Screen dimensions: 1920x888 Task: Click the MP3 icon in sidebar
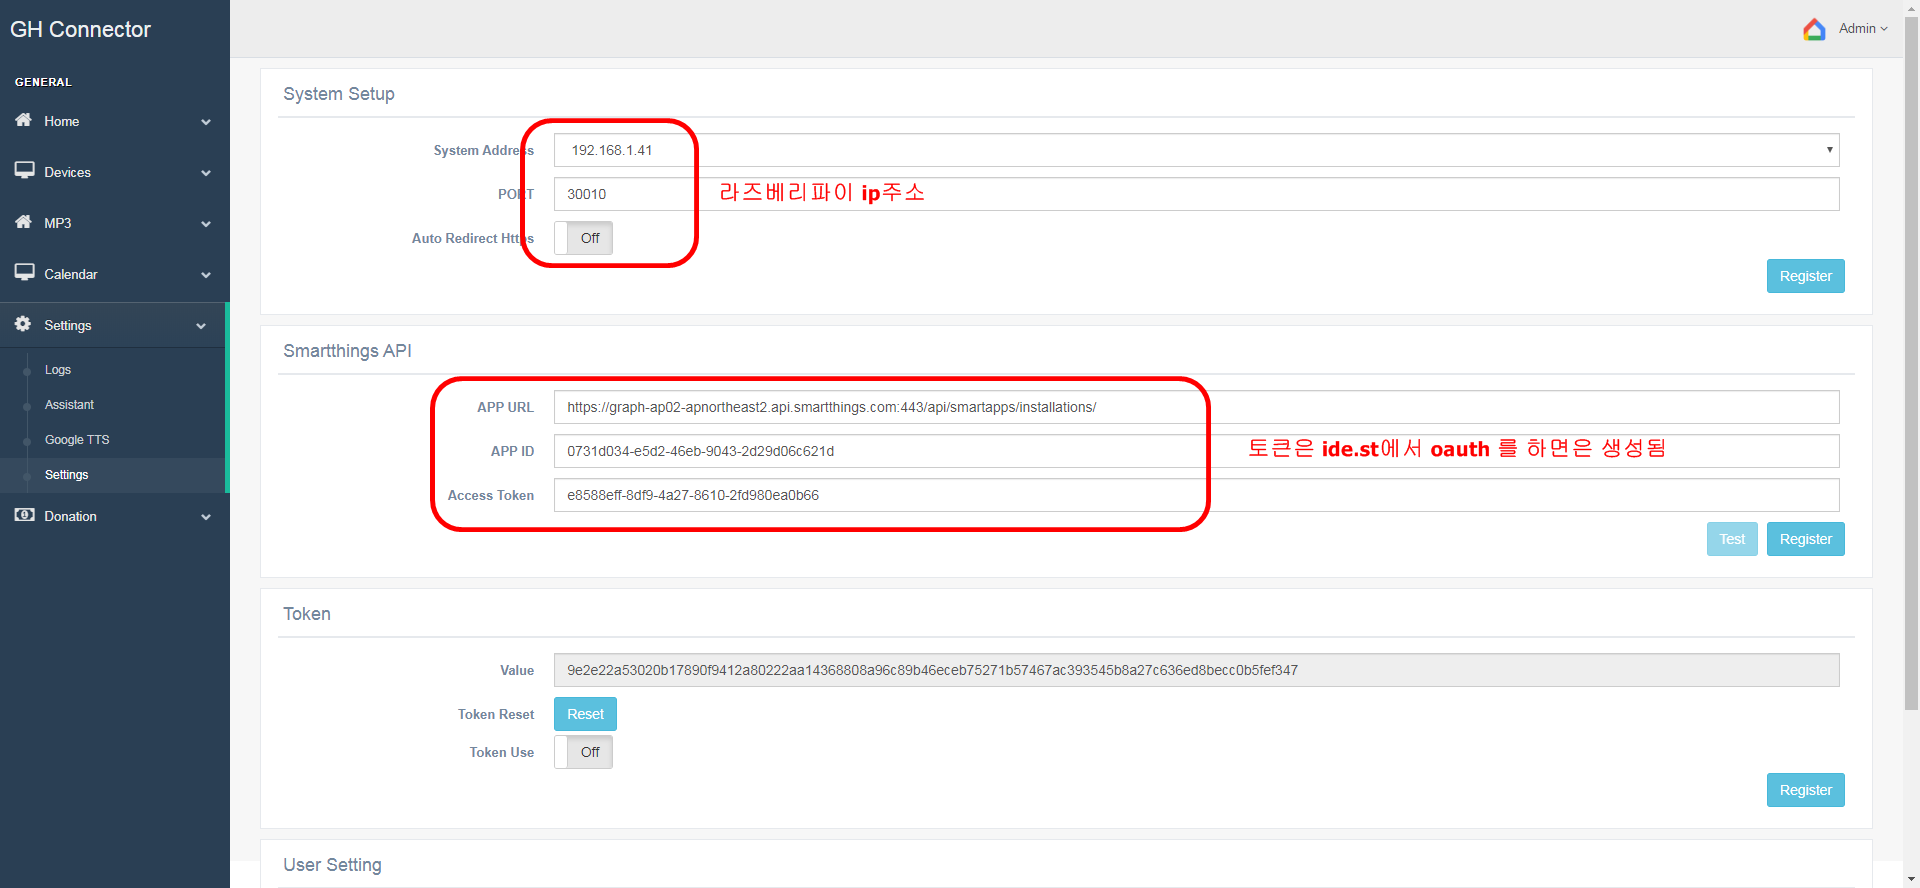(x=23, y=222)
